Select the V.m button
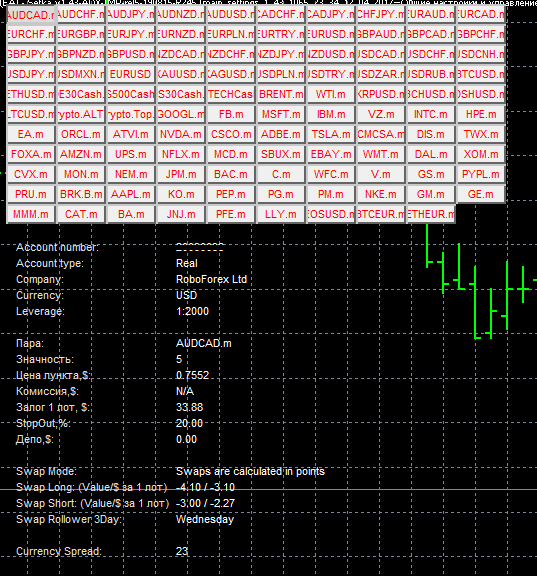 click(x=381, y=174)
